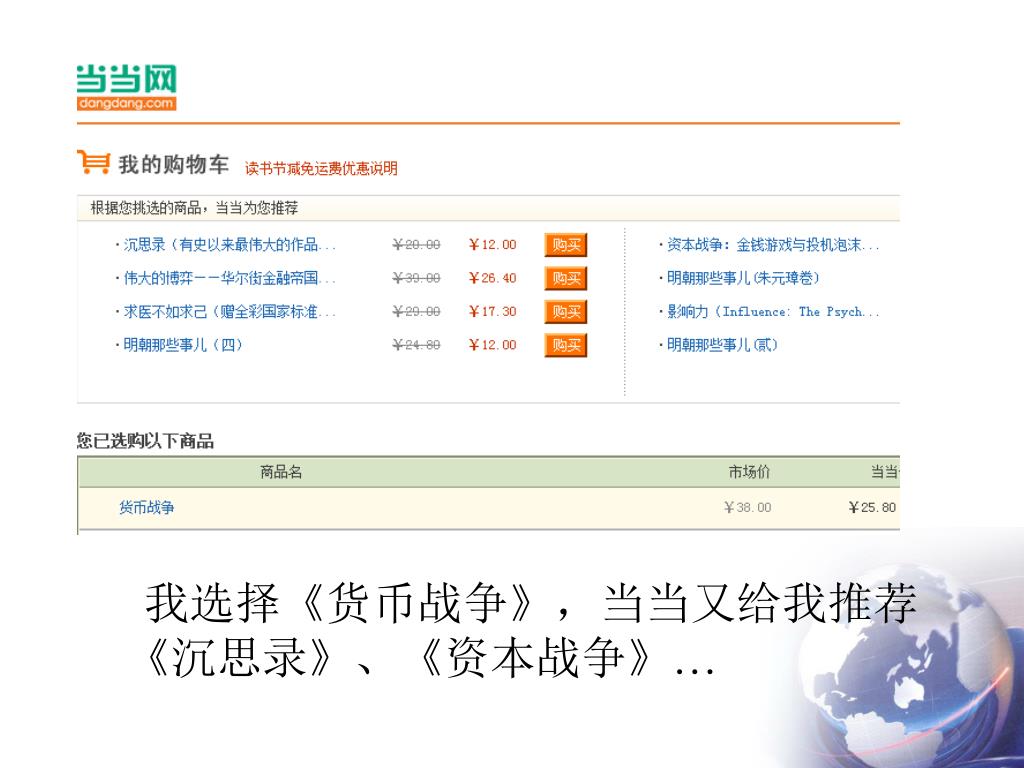The height and width of the screenshot is (768, 1024).
Task: Click the crossed-out price ¥20.00
Action: point(416,245)
